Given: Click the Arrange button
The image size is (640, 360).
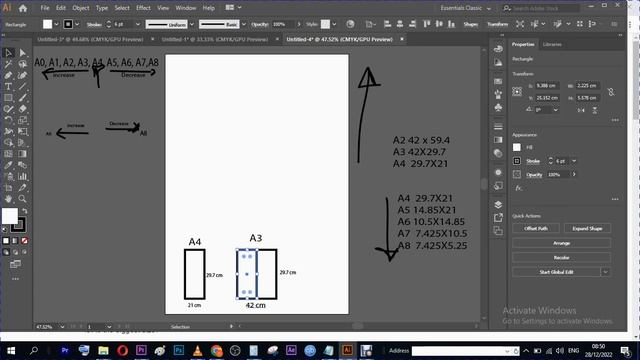Looking at the screenshot, I should click(562, 243).
